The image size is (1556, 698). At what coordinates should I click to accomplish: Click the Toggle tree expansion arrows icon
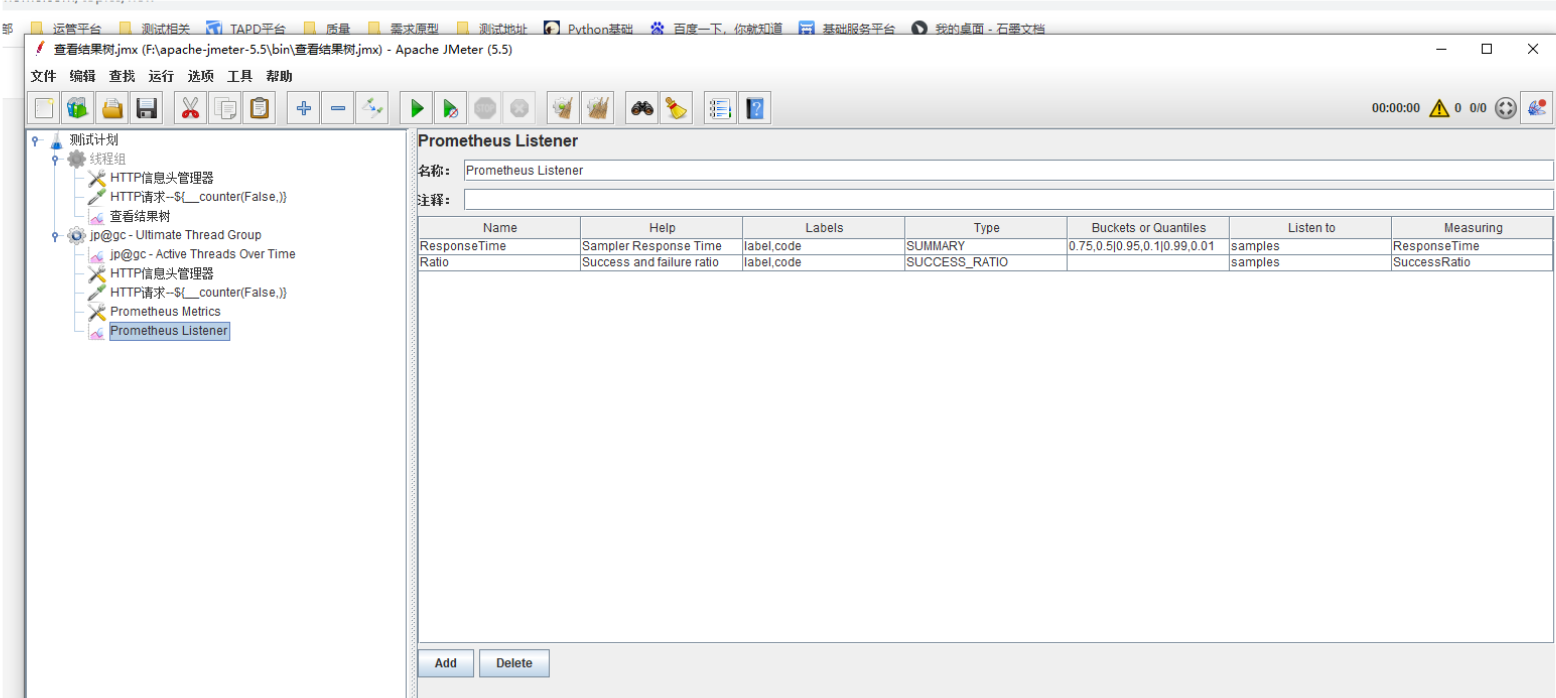point(373,108)
